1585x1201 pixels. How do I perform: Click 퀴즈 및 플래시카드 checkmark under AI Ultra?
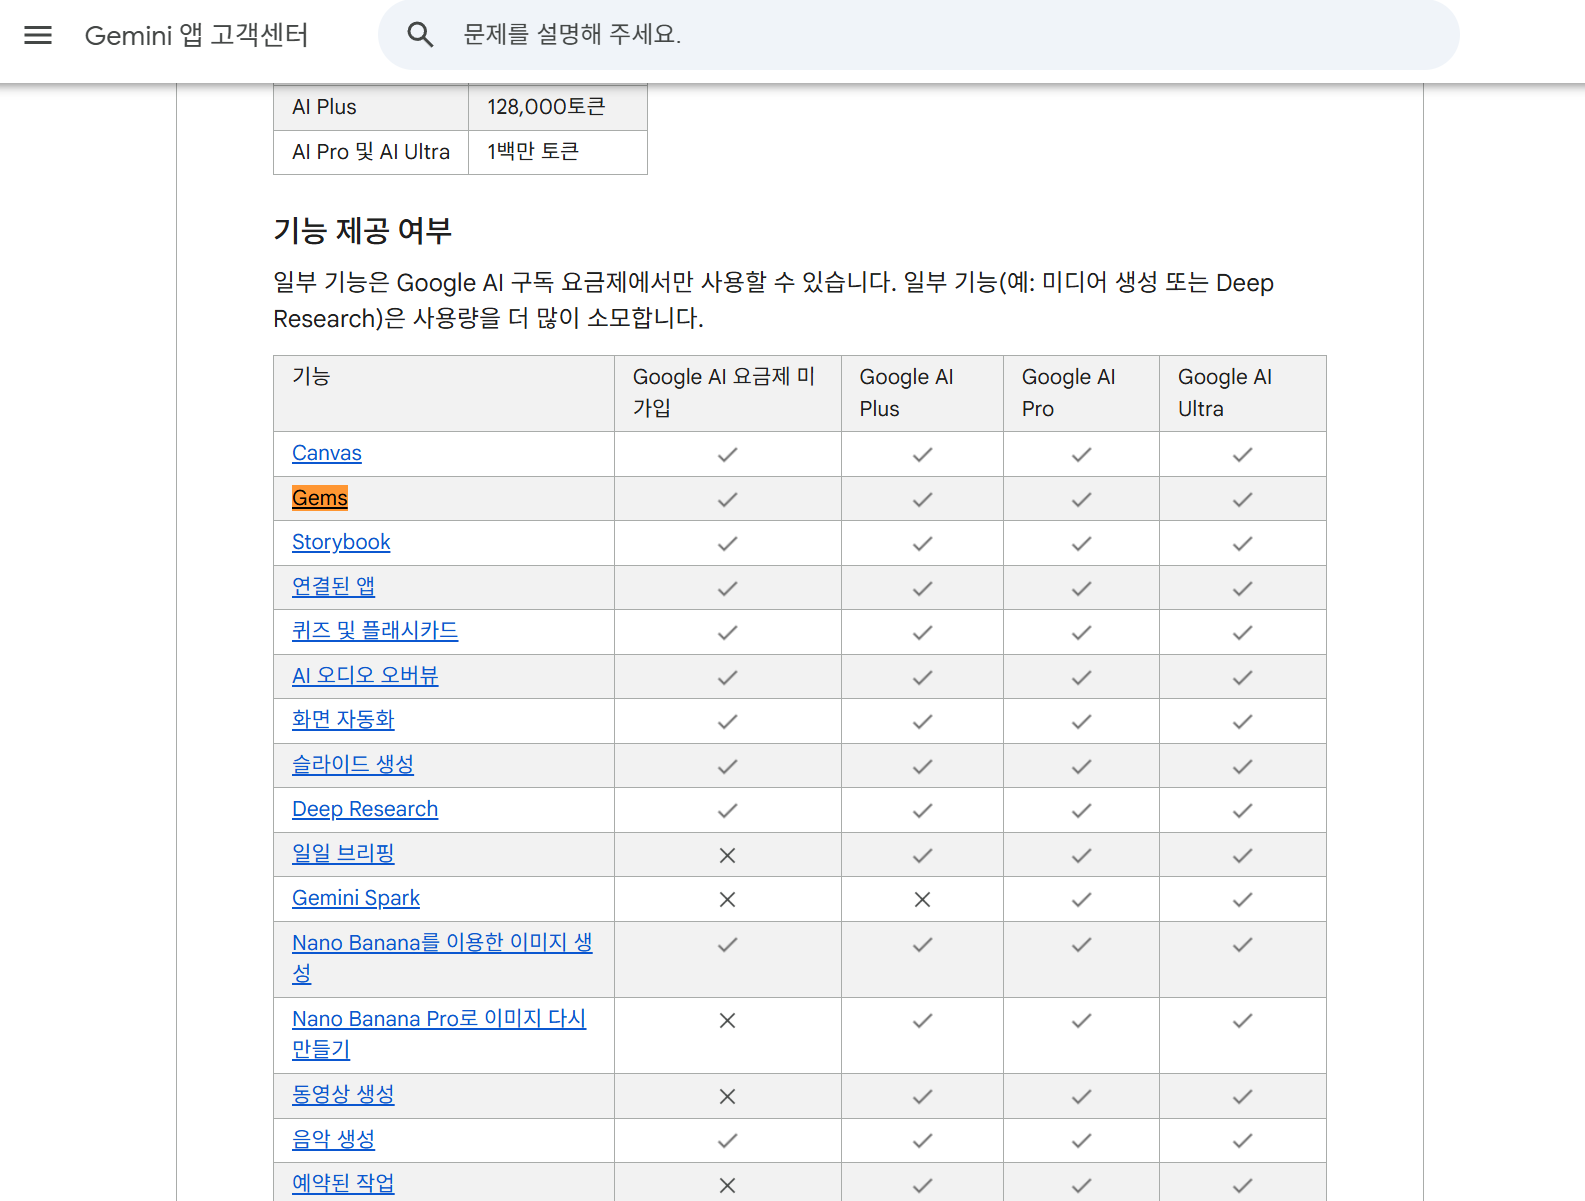[x=1242, y=633]
